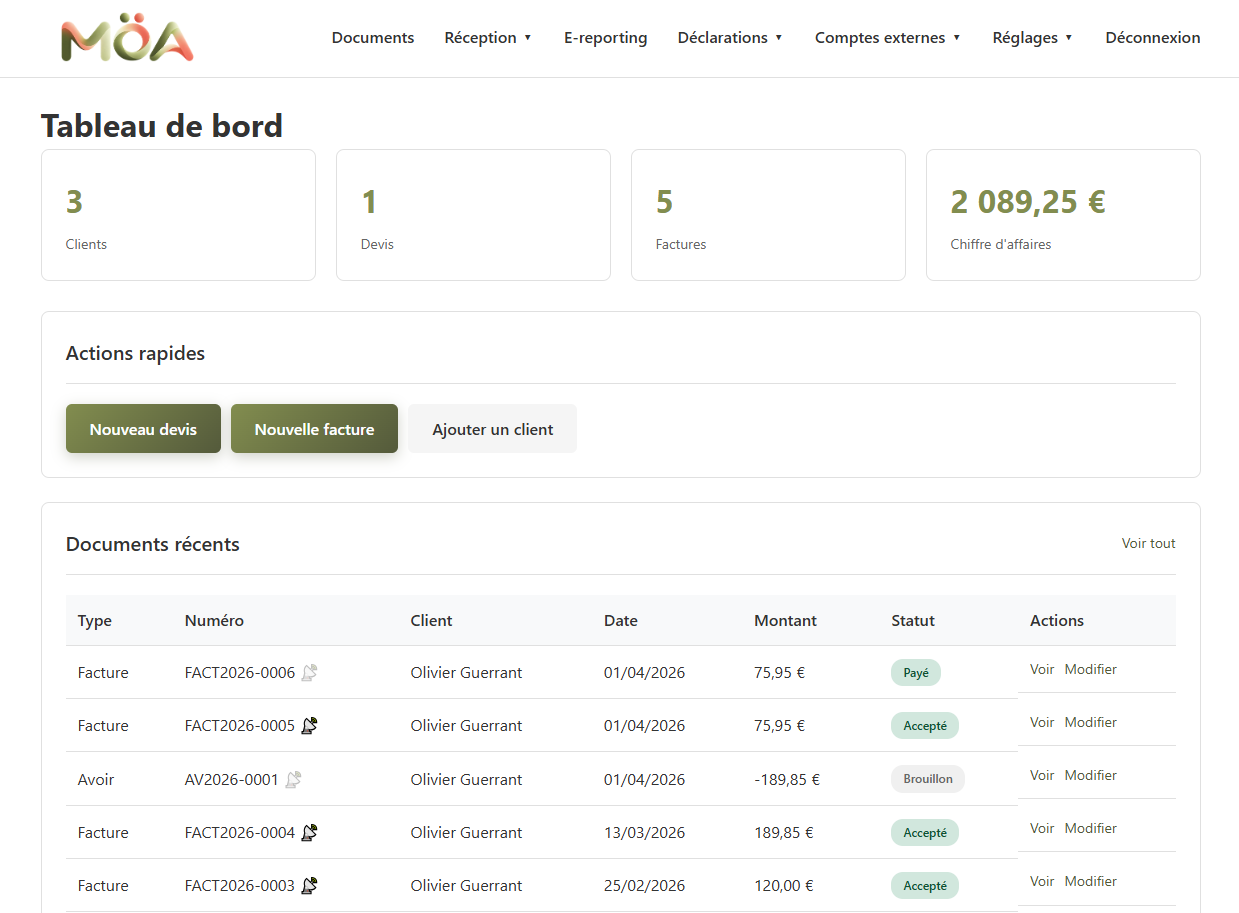The image size is (1239, 913).
Task: Click the Payé status badge
Action: point(916,673)
